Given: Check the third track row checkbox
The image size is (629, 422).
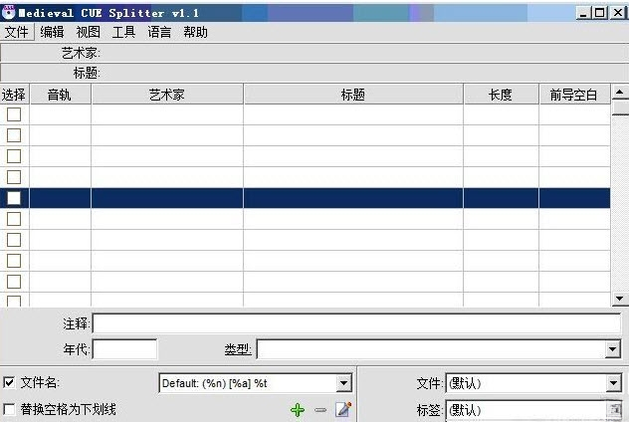Looking at the screenshot, I should (x=14, y=156).
